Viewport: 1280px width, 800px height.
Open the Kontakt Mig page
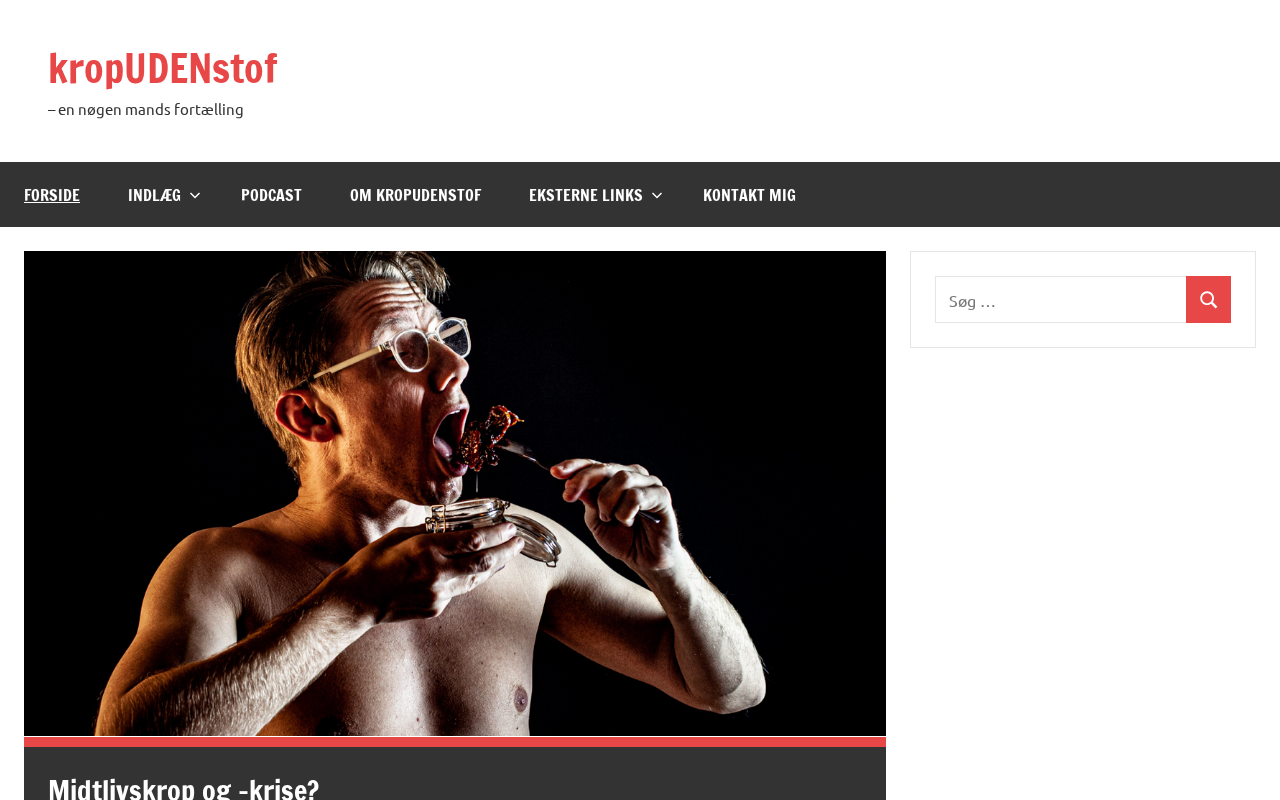(x=749, y=195)
